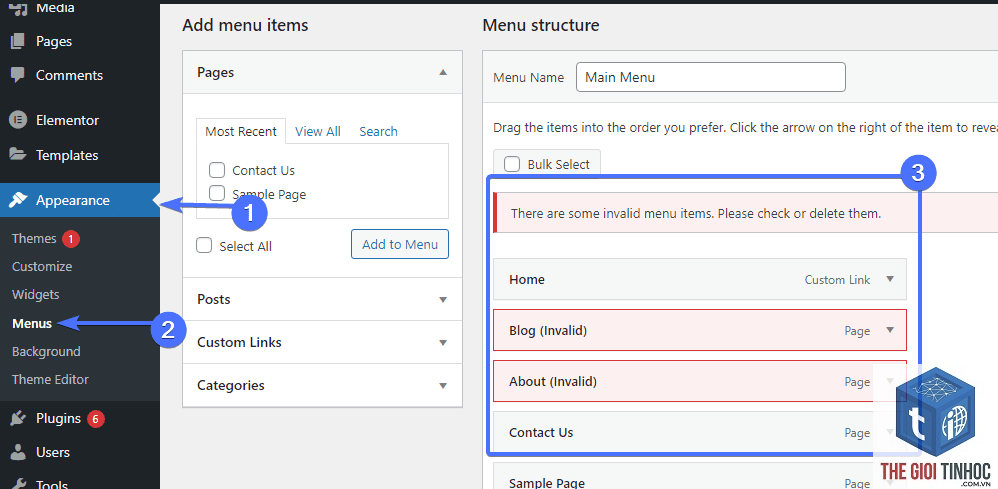Collapse the Pages accordion panel
The image size is (998, 489).
pos(443,73)
